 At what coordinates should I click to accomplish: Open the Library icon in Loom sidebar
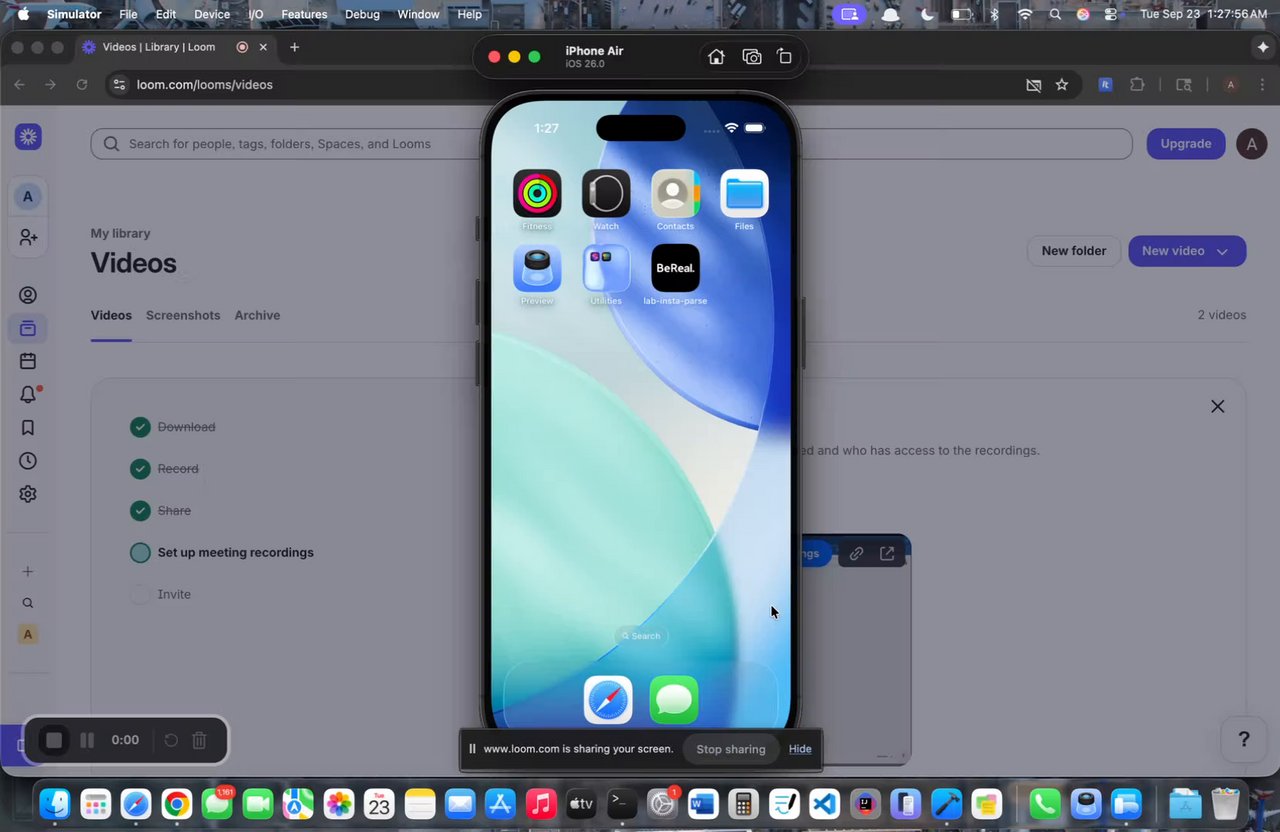click(28, 328)
